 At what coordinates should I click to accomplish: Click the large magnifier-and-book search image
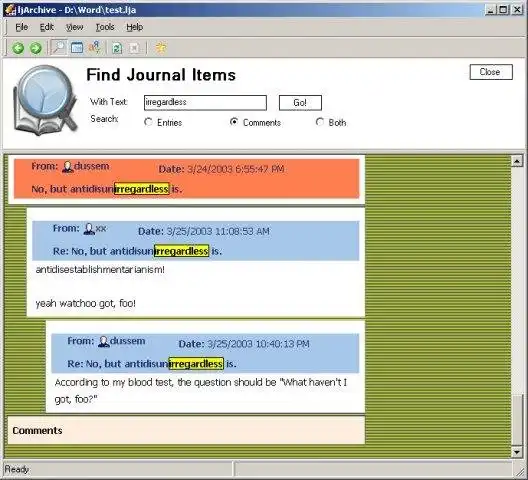[x=45, y=100]
